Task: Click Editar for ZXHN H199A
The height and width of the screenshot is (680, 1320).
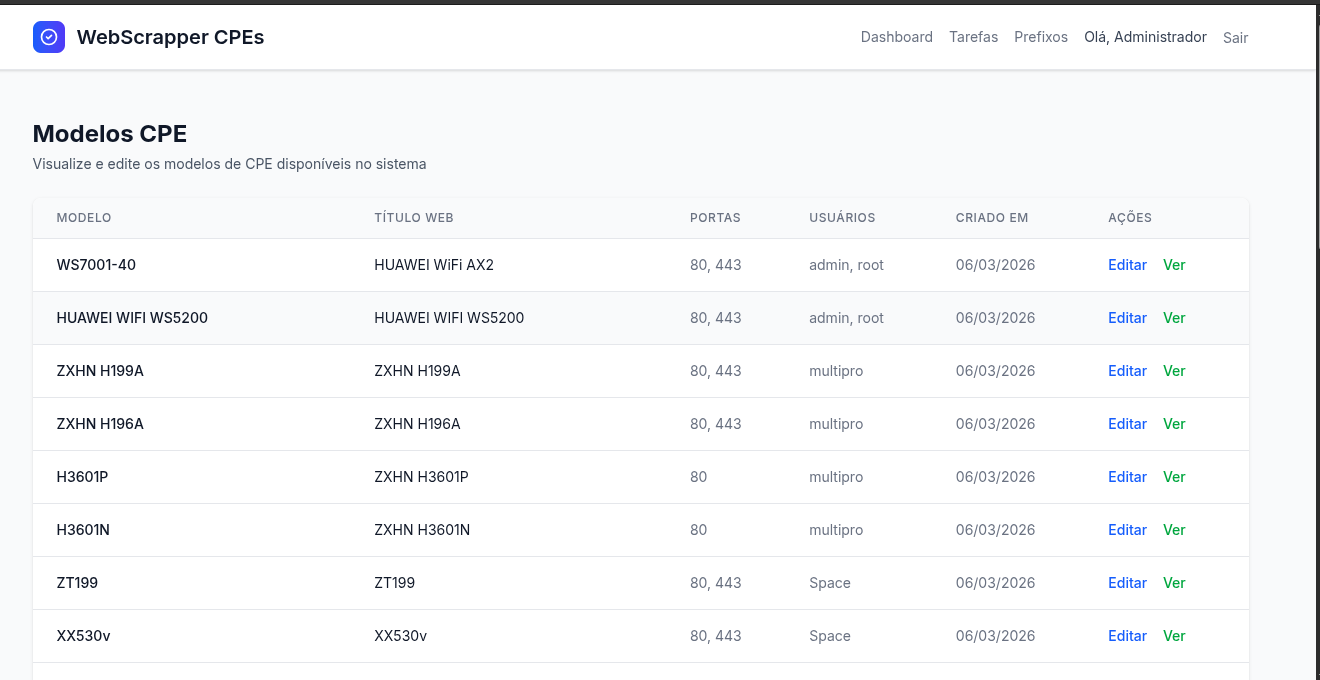Action: coord(1127,371)
